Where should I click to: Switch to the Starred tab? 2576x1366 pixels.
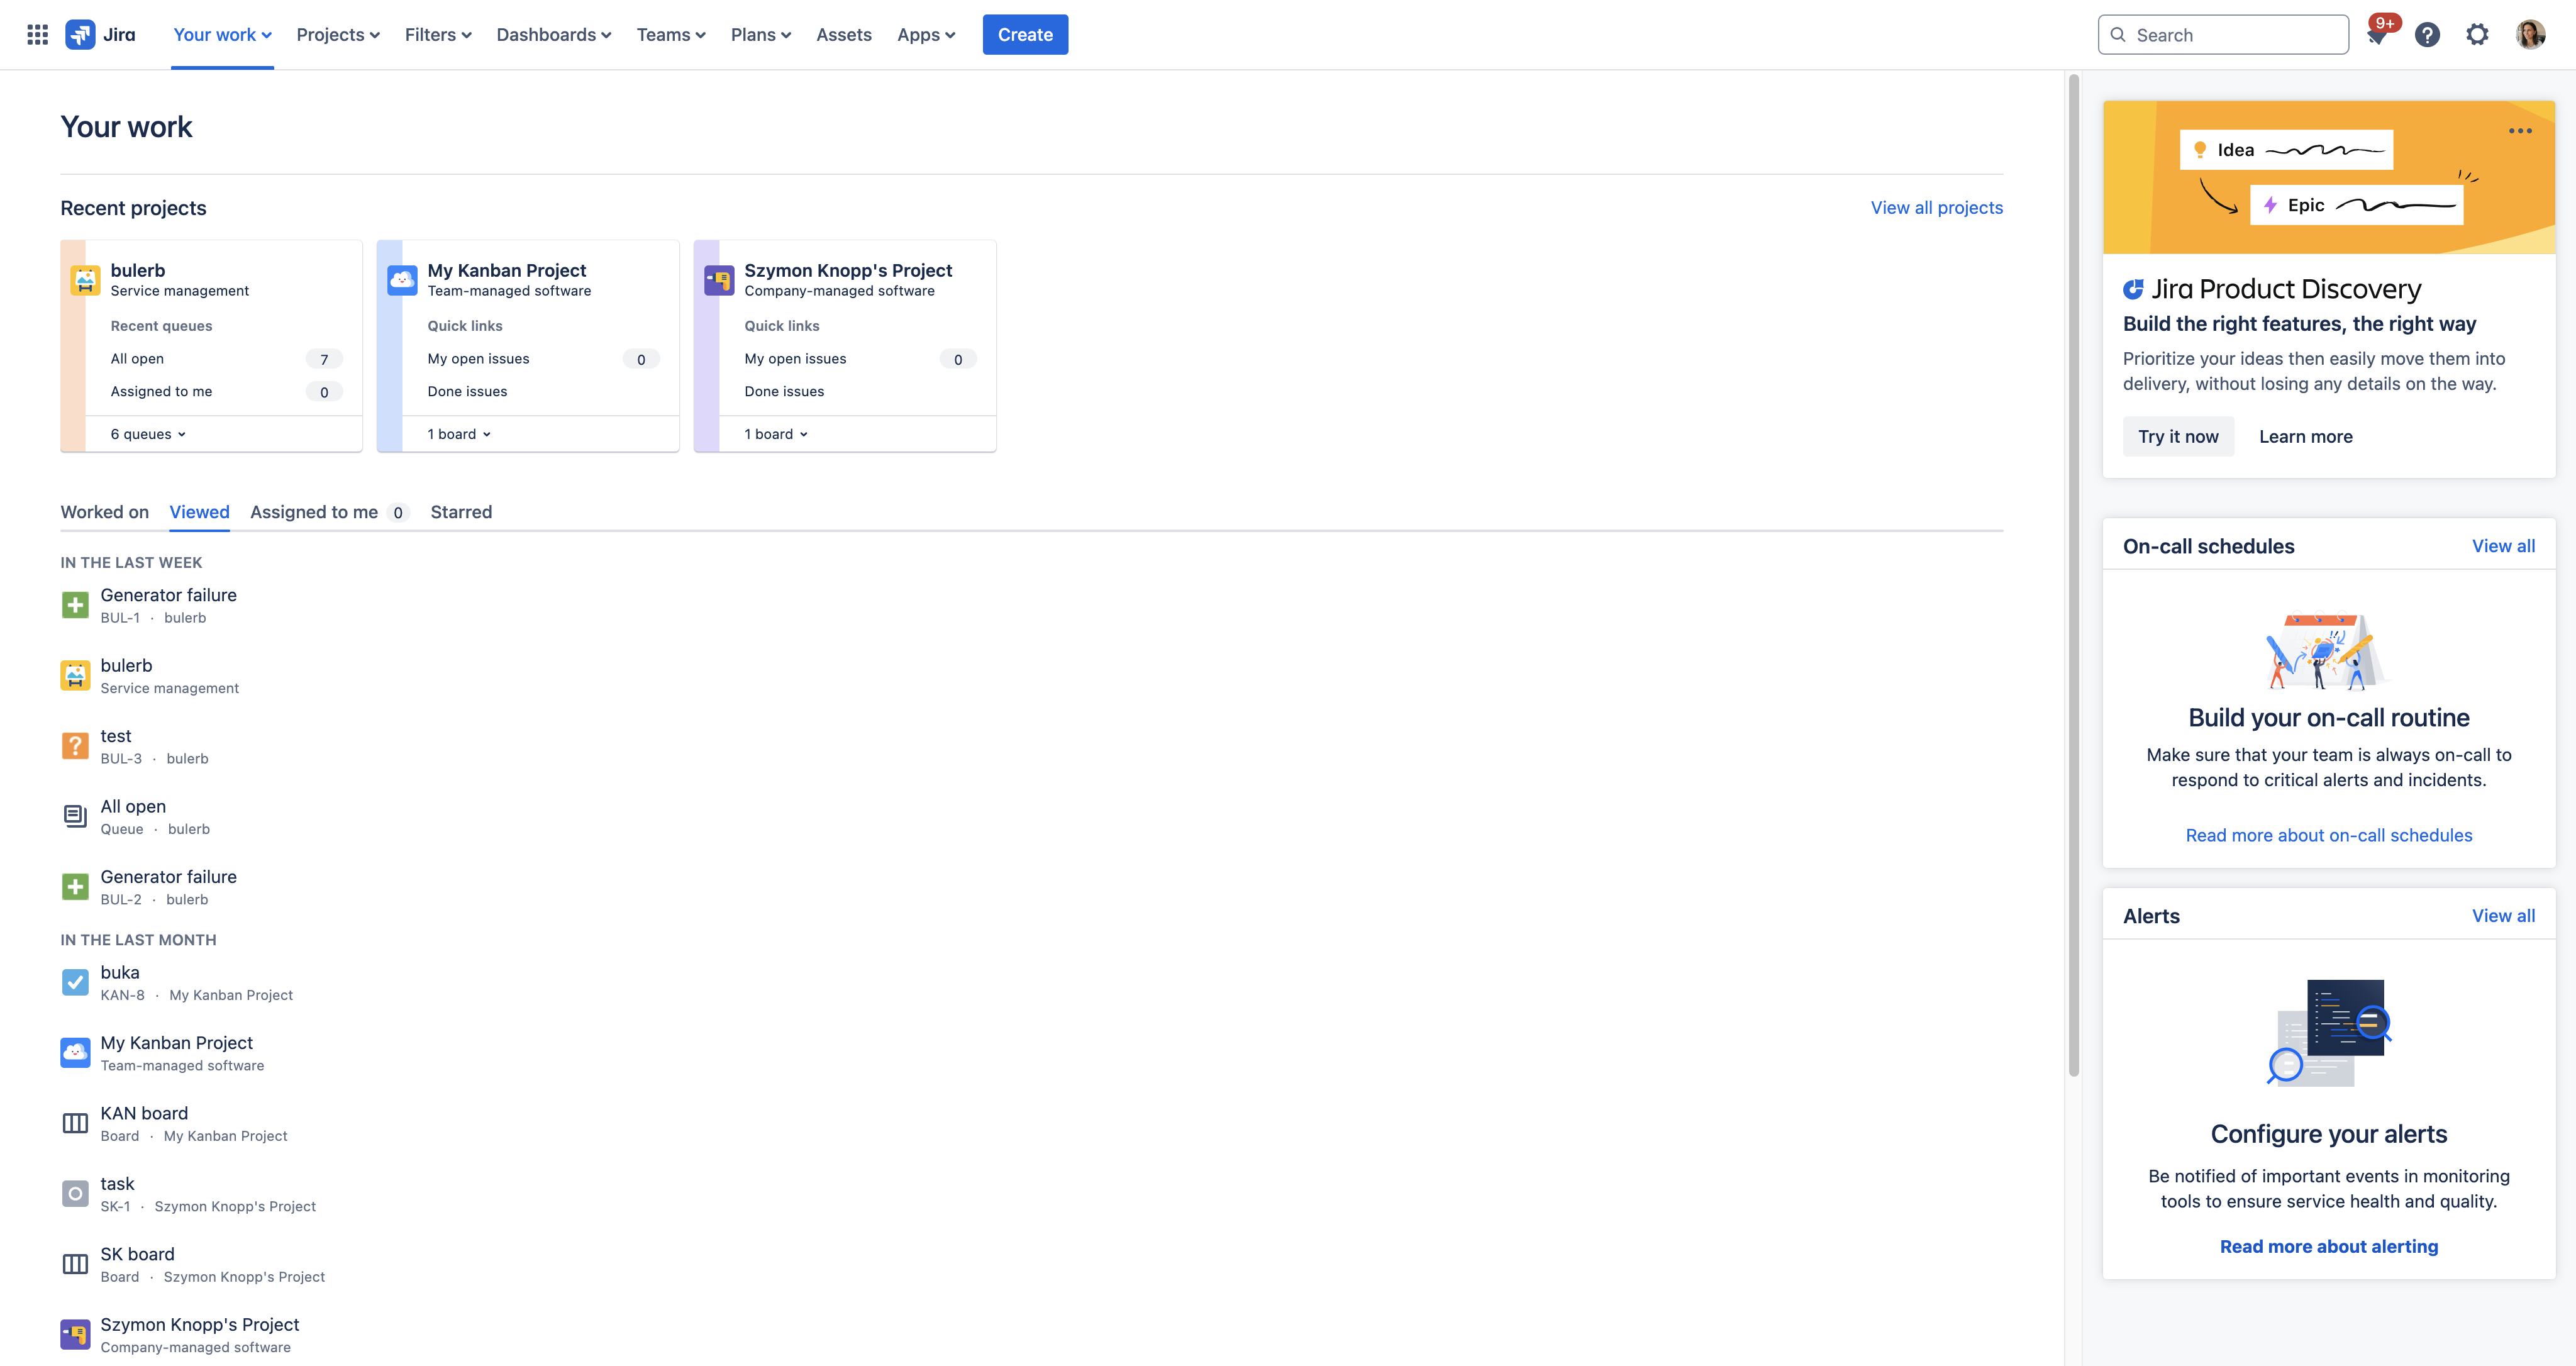click(x=461, y=512)
